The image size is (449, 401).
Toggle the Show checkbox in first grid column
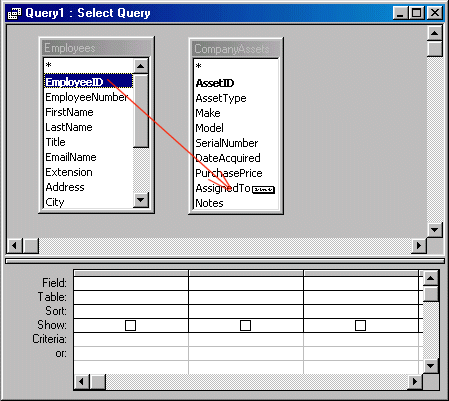[x=130, y=325]
